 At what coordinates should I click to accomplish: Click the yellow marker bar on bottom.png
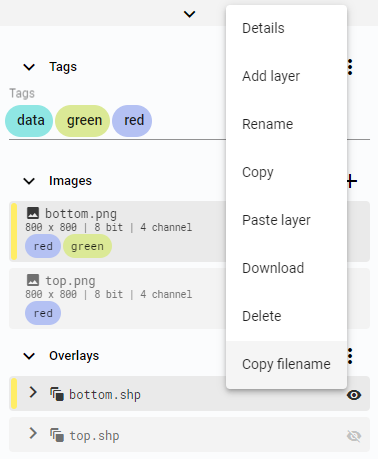click(x=14, y=231)
